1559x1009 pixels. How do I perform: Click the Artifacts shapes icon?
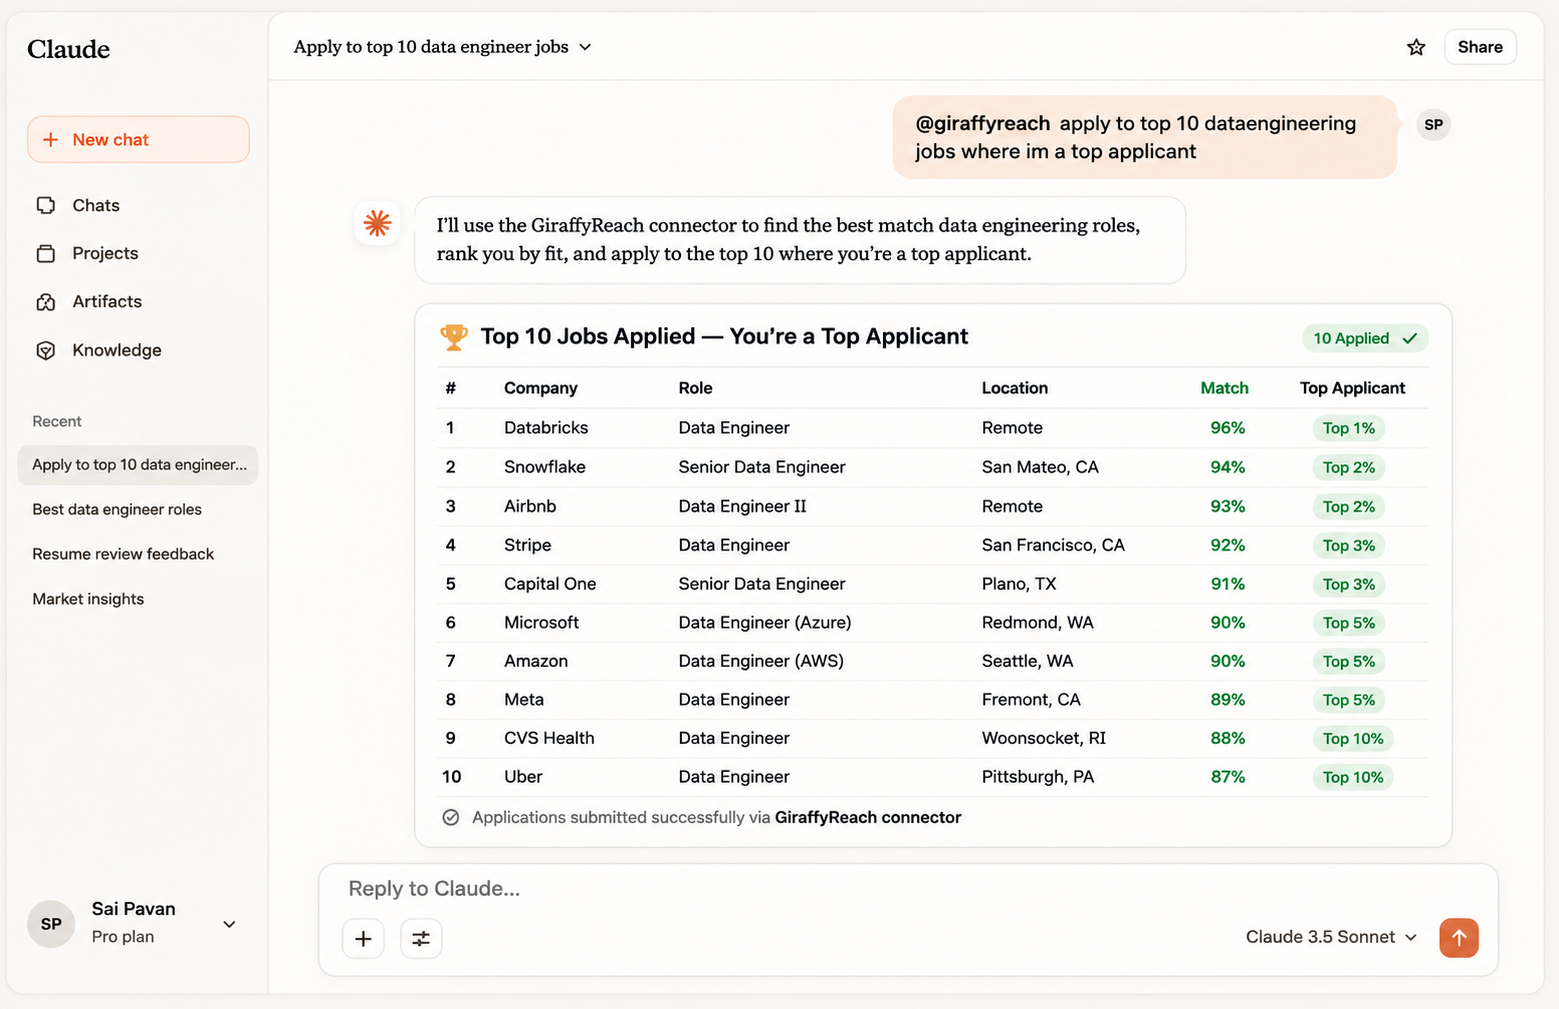pyautogui.click(x=46, y=302)
